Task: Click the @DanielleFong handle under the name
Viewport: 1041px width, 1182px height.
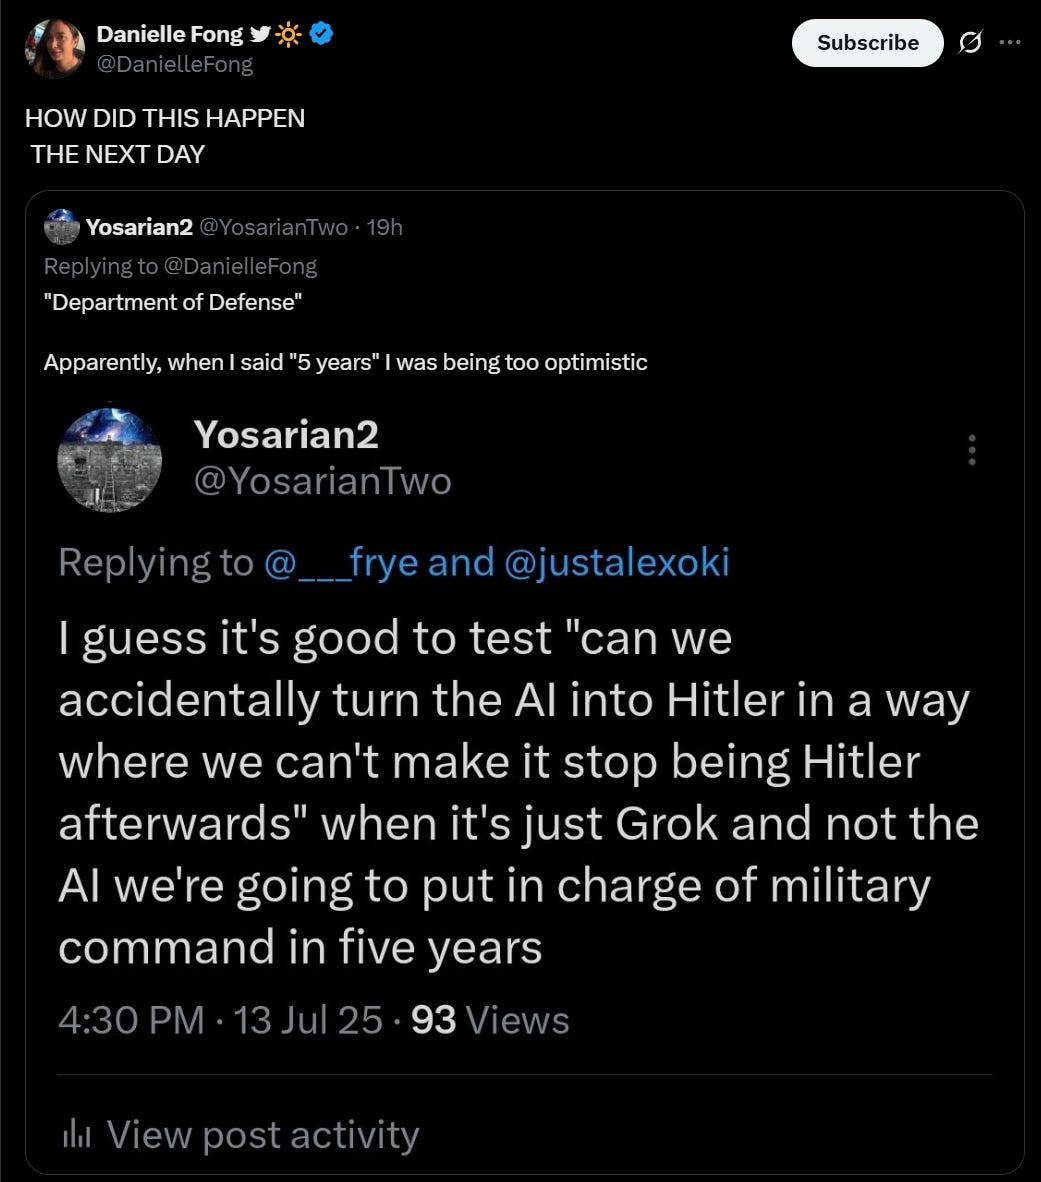Action: click(x=174, y=64)
